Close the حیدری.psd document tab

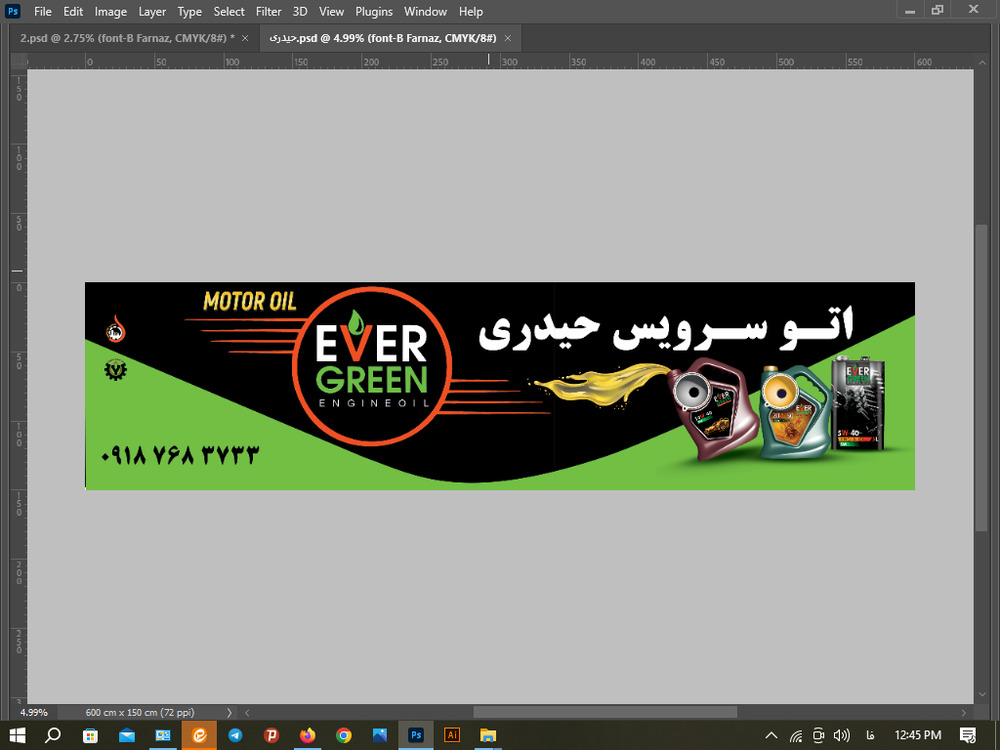(508, 38)
